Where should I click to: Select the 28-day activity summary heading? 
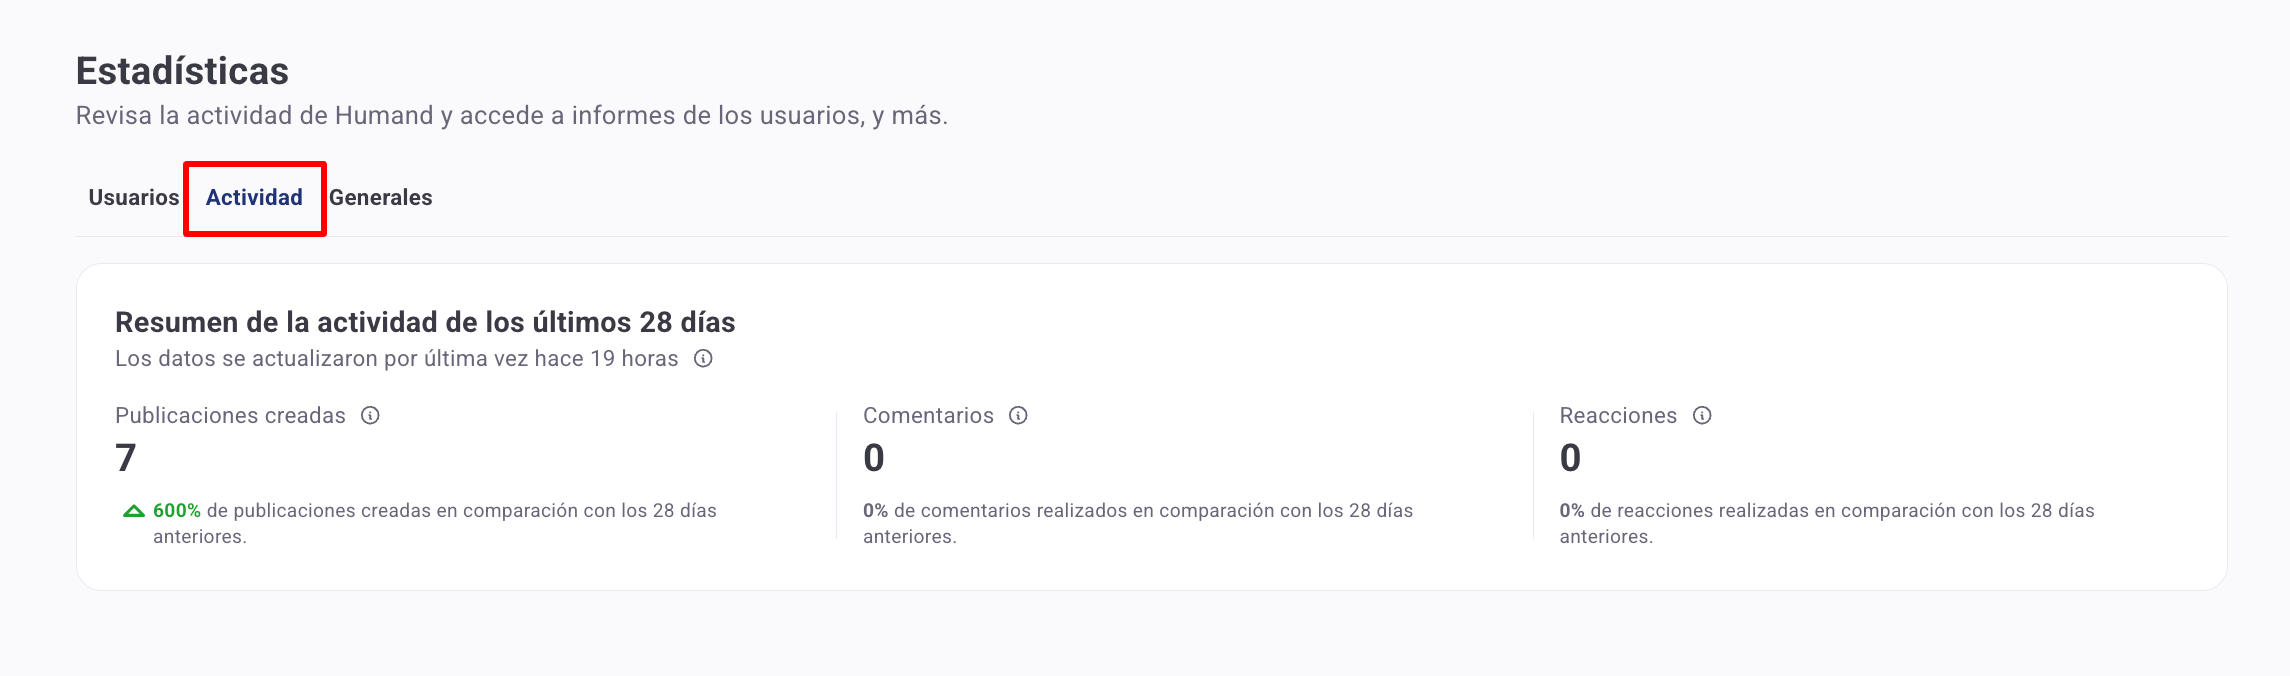(425, 322)
